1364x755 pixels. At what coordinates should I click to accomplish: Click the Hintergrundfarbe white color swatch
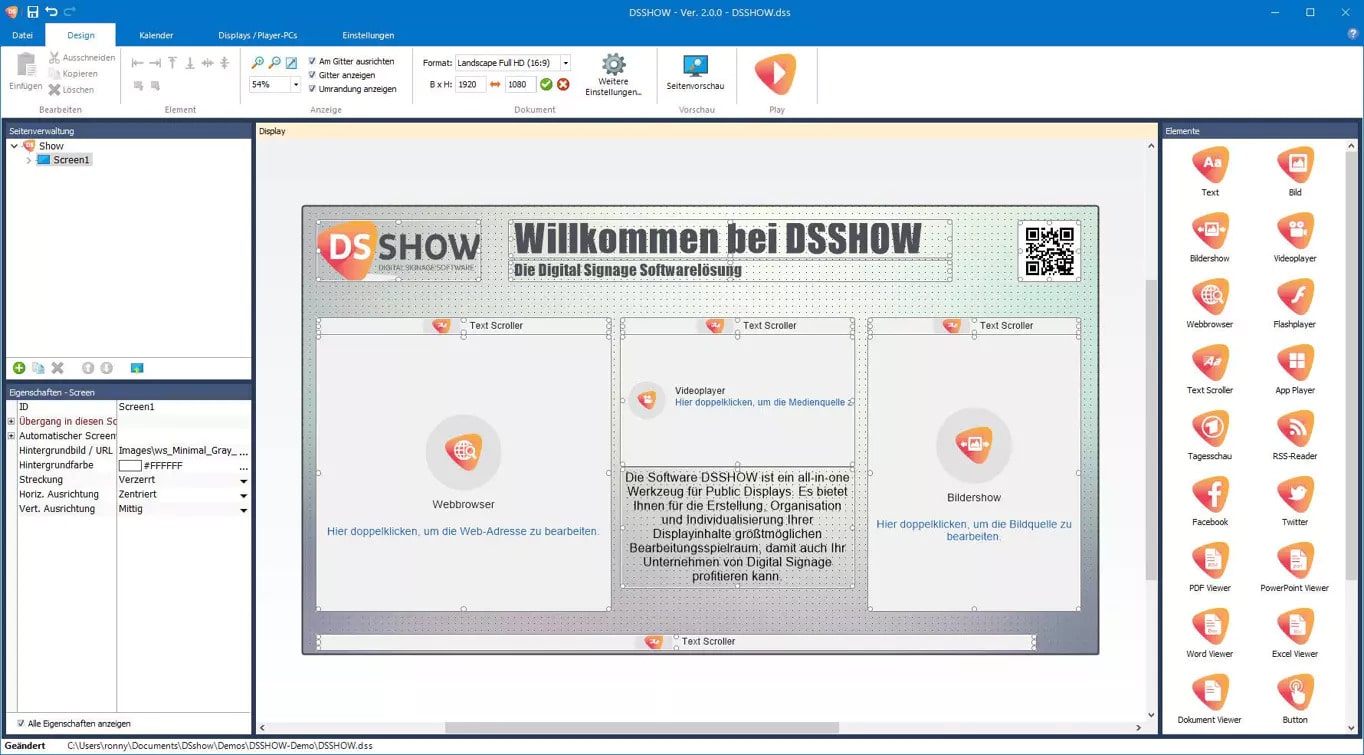pyautogui.click(x=130, y=466)
